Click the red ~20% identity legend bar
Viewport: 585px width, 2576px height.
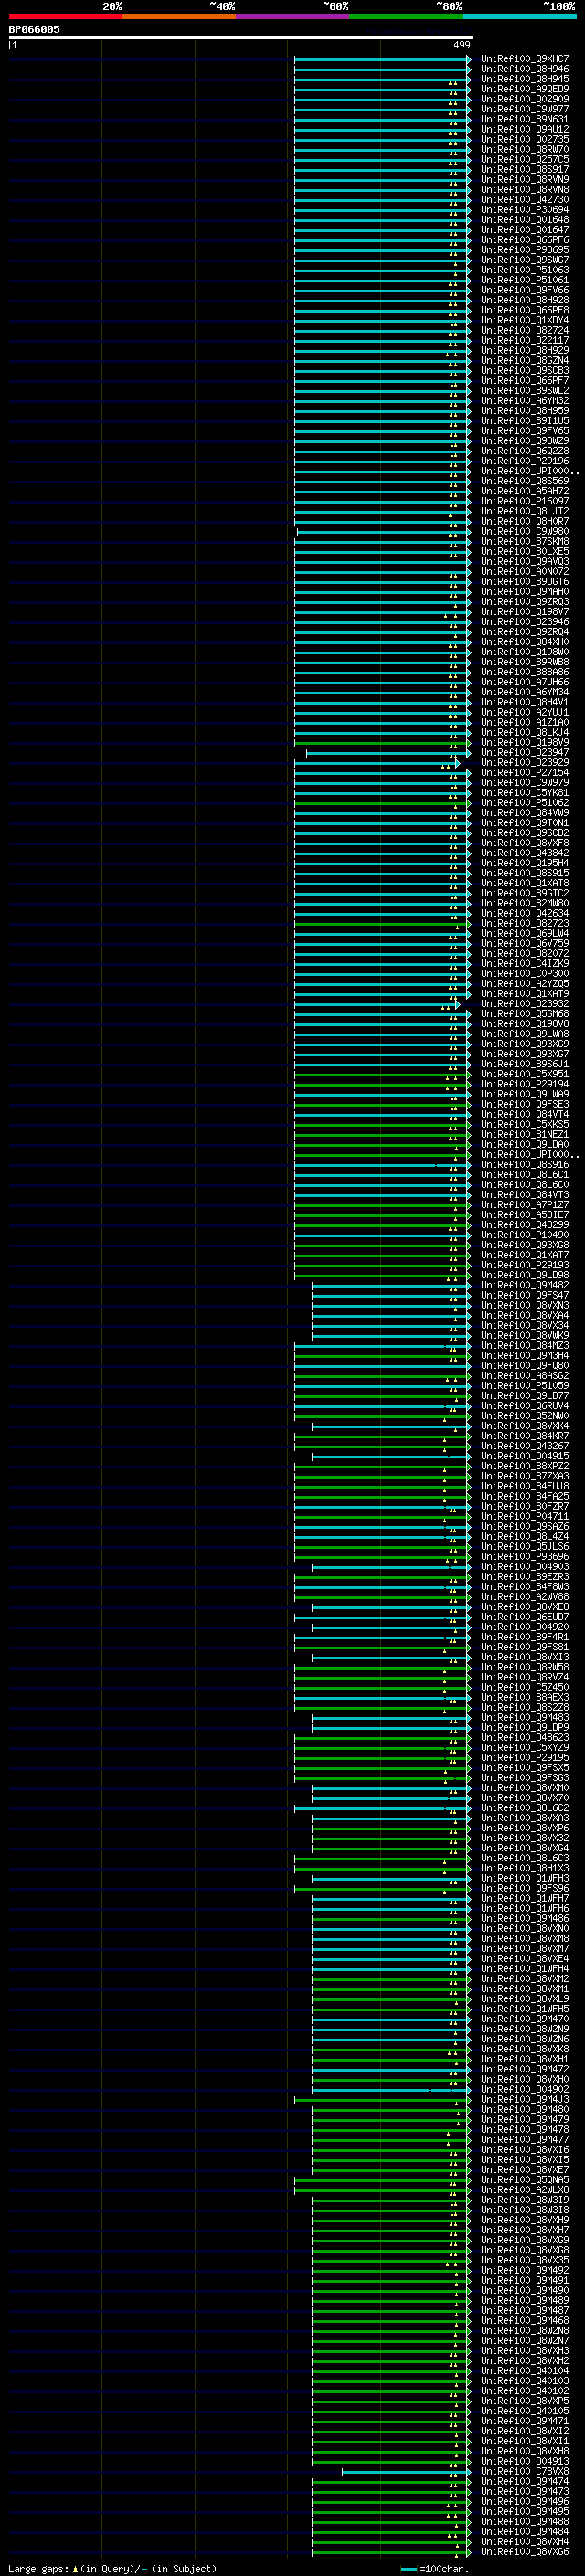click(x=65, y=16)
